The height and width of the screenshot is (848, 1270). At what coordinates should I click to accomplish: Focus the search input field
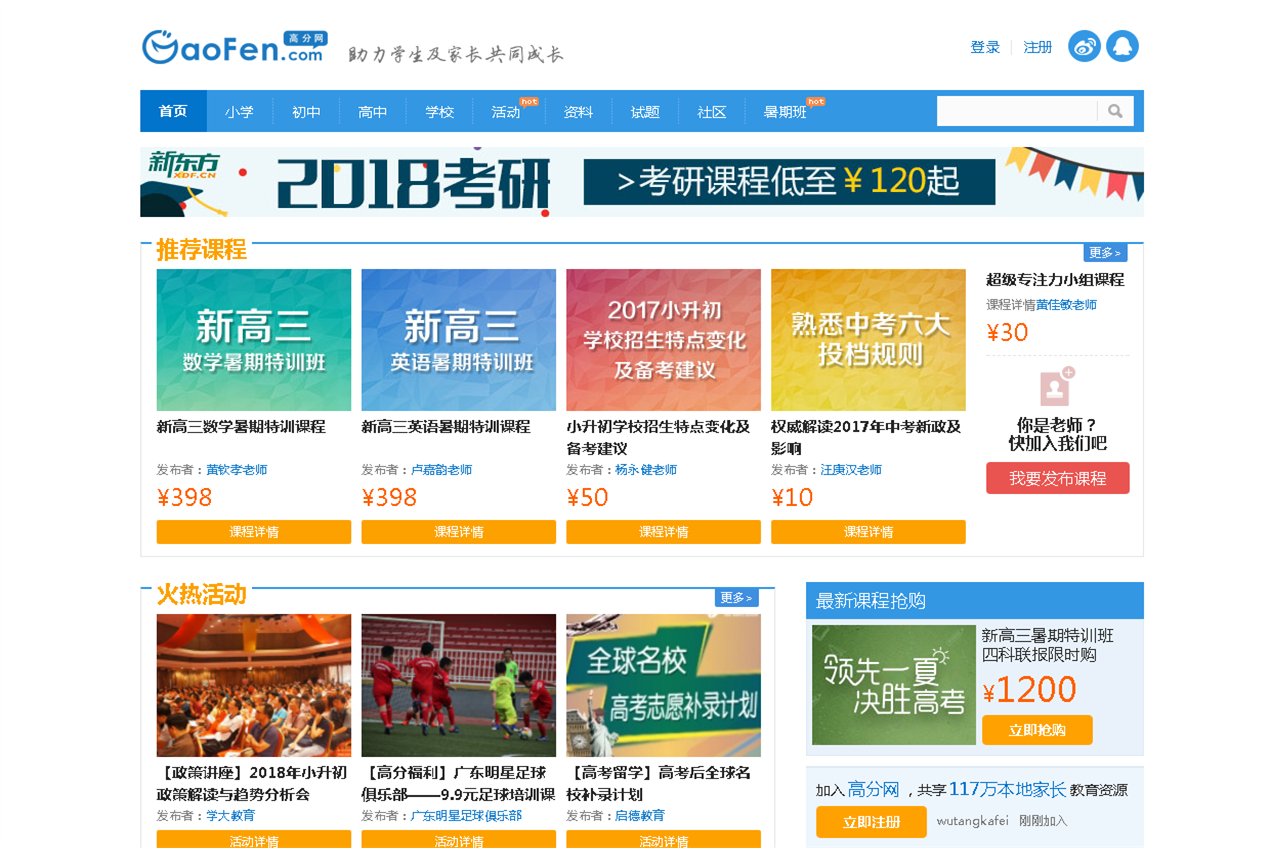(x=1017, y=111)
